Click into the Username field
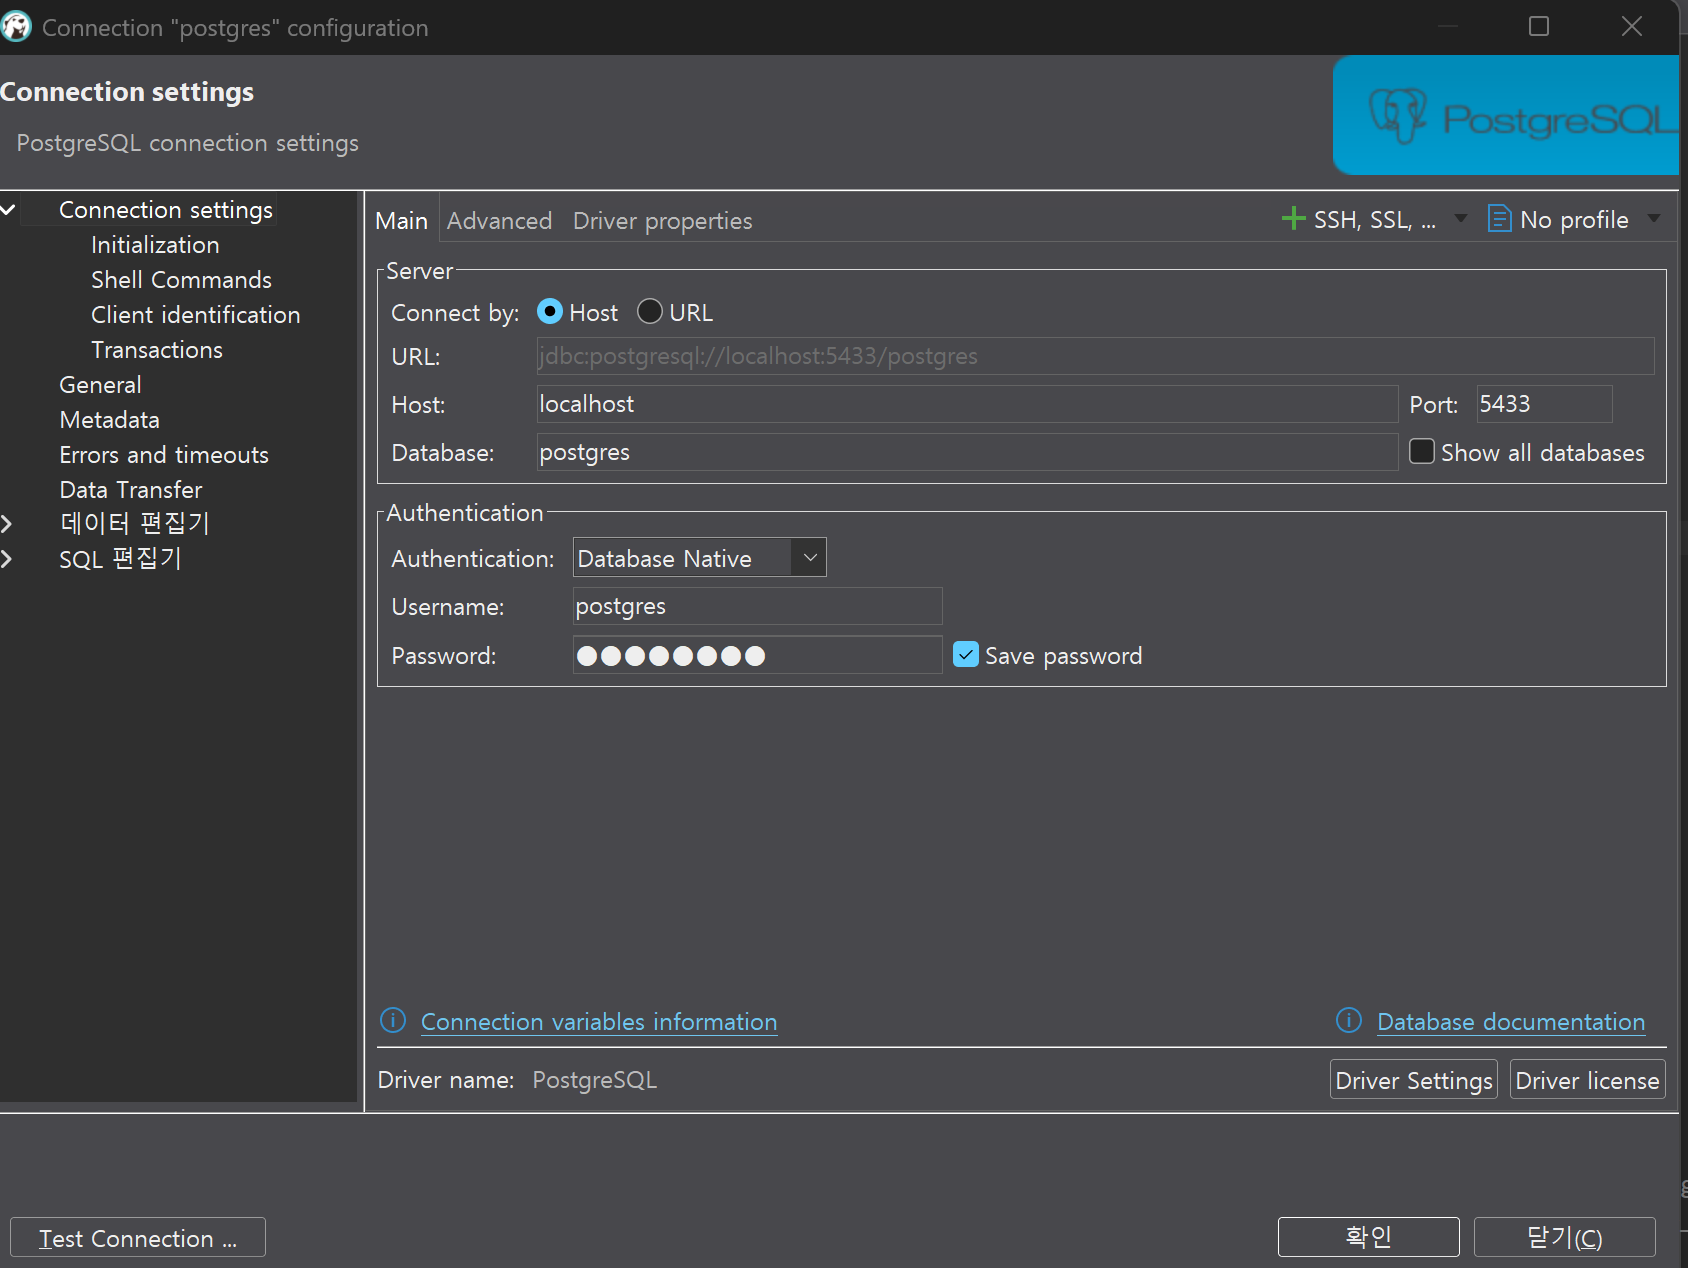The width and height of the screenshot is (1688, 1268). [757, 606]
